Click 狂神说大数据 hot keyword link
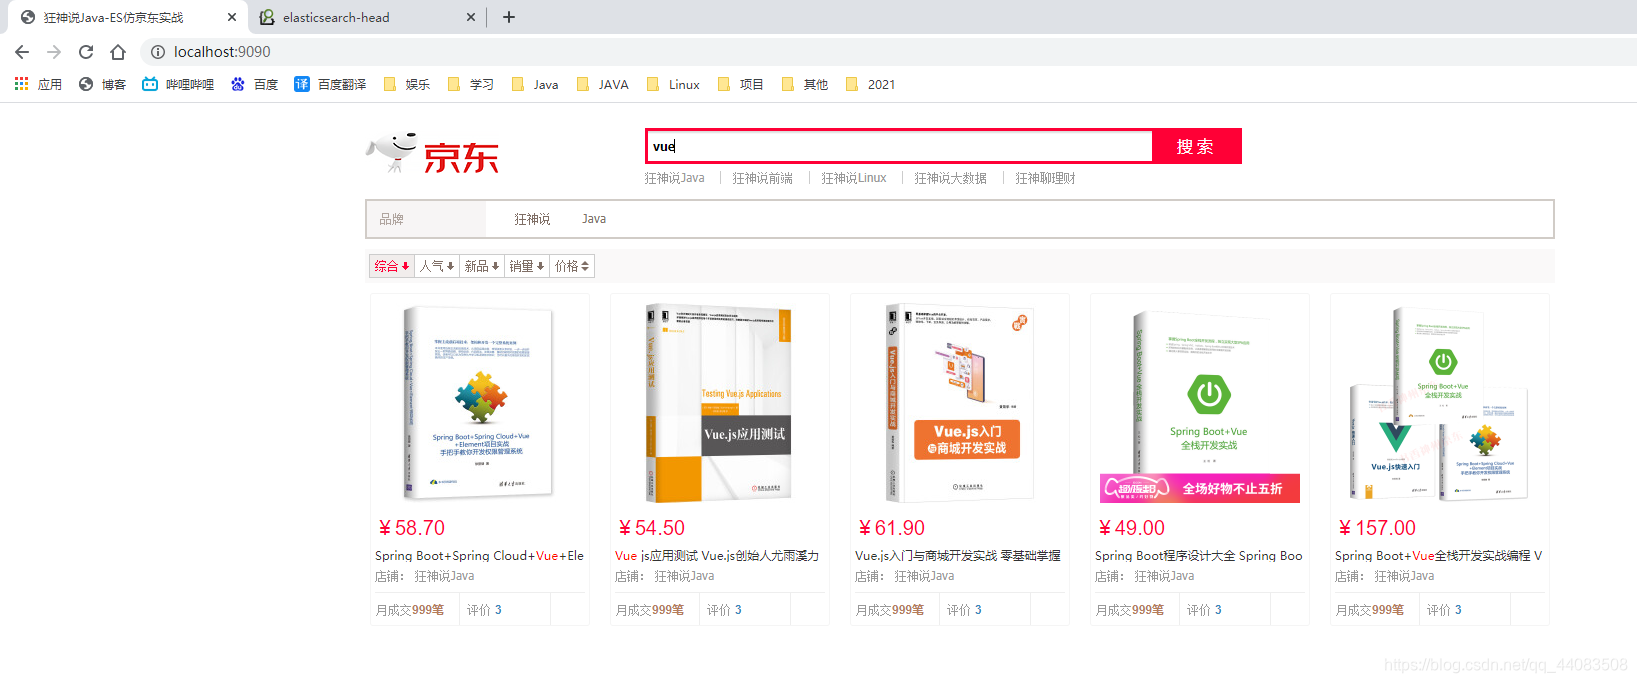 click(950, 178)
